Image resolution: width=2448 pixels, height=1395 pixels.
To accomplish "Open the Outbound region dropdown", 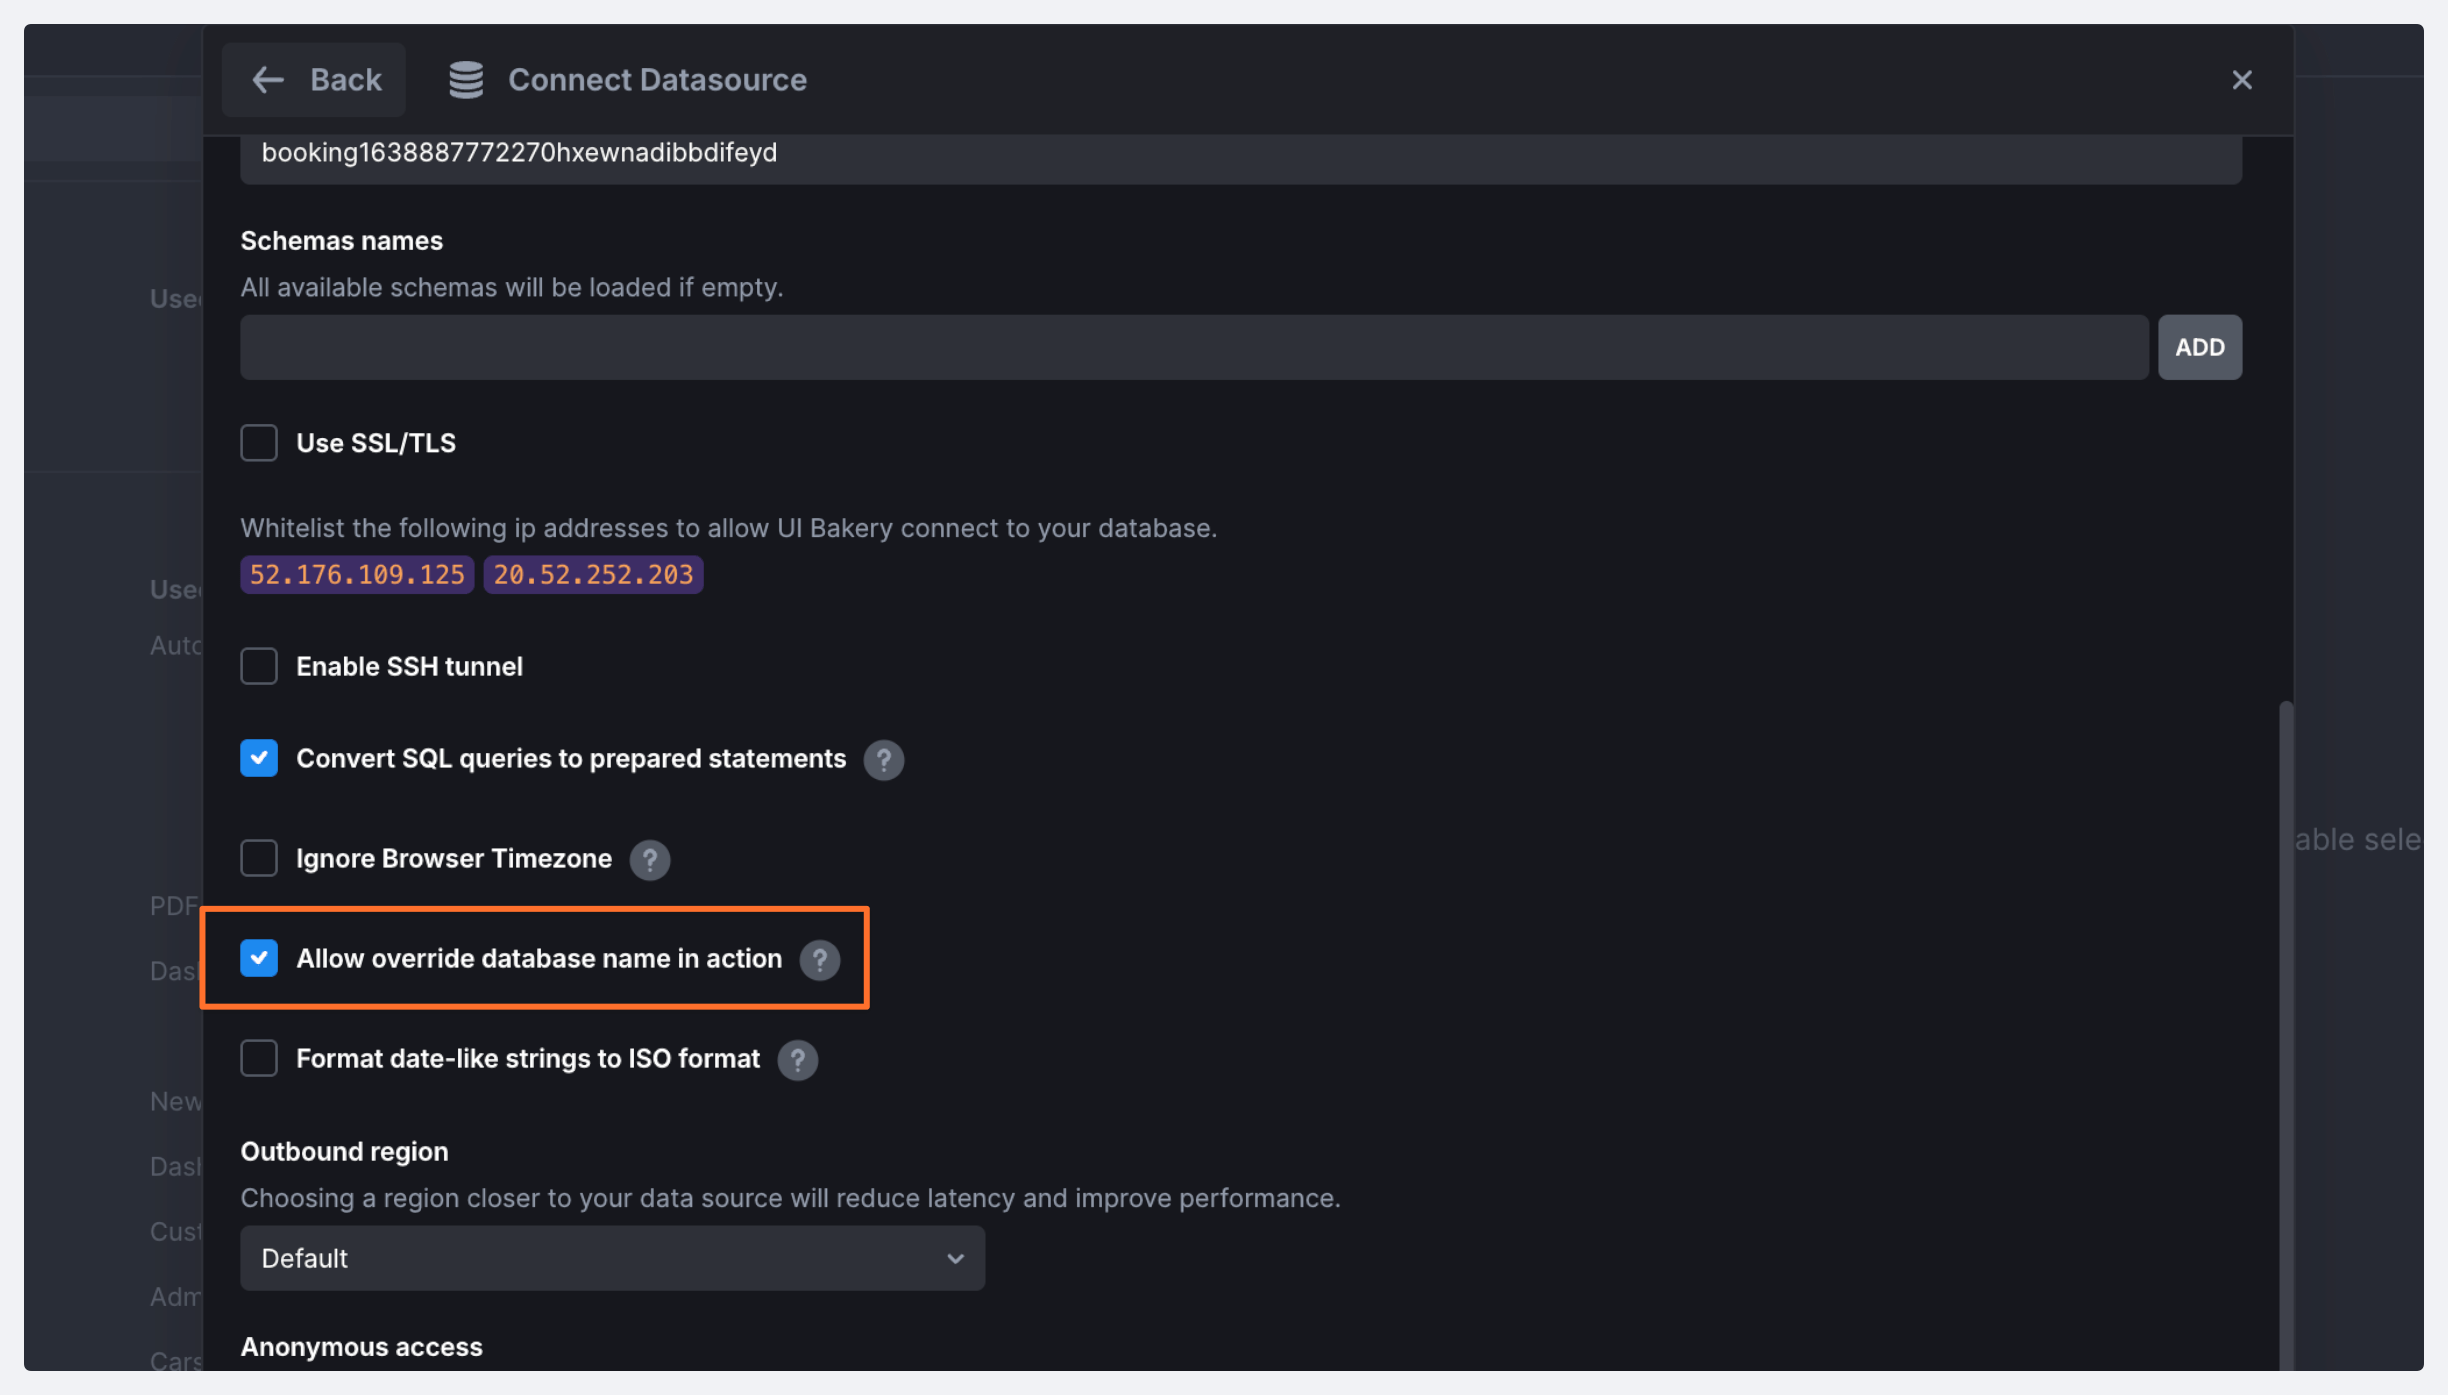I will tap(611, 1258).
